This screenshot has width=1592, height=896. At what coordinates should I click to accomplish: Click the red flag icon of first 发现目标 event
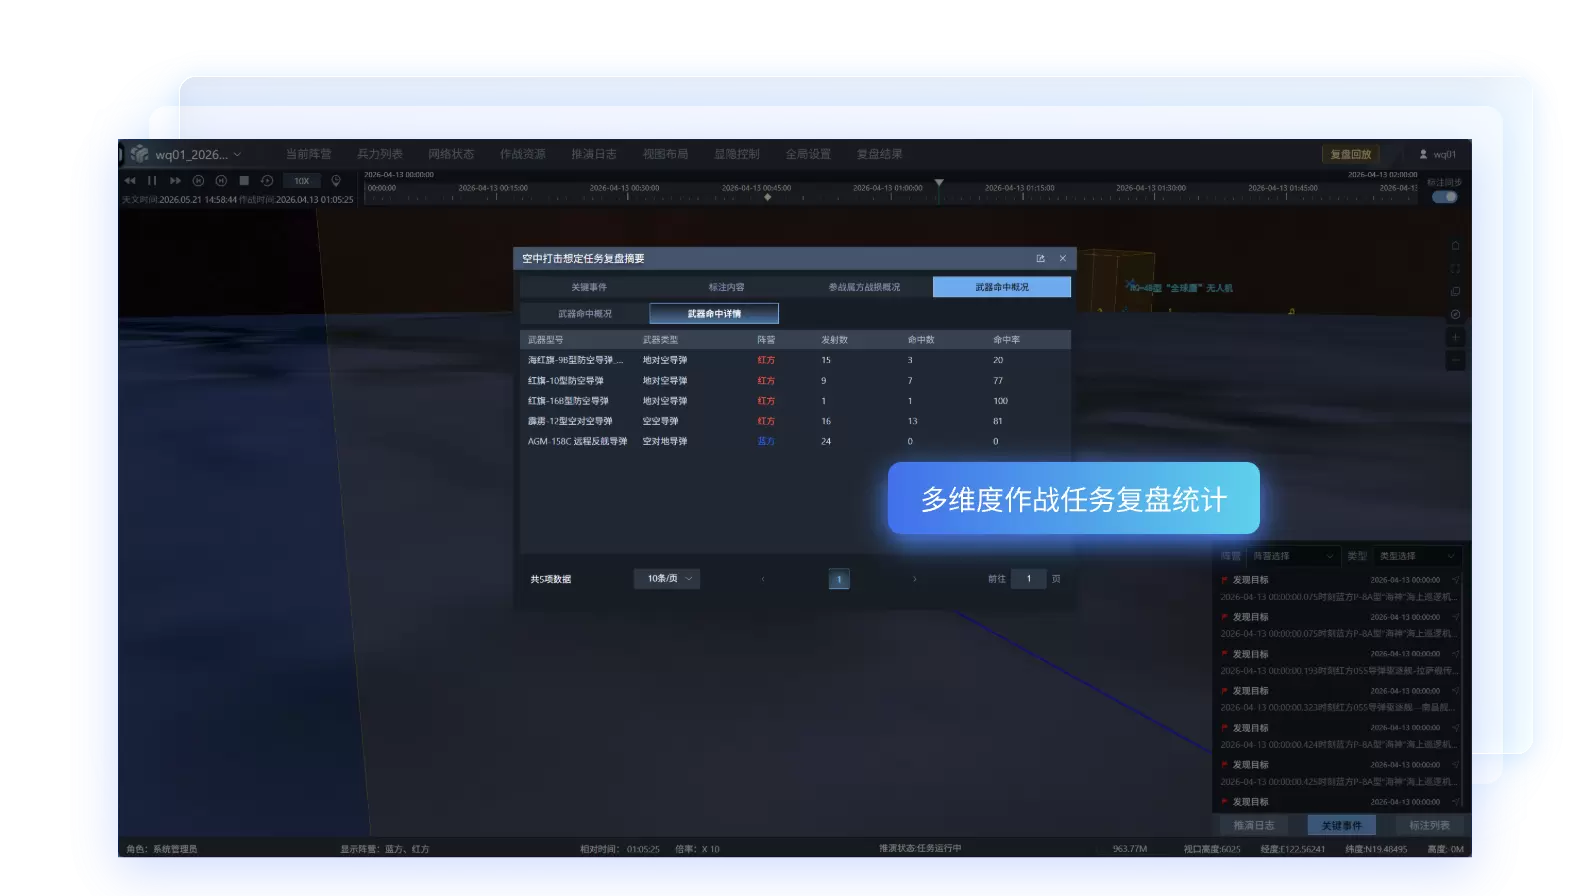(1224, 580)
